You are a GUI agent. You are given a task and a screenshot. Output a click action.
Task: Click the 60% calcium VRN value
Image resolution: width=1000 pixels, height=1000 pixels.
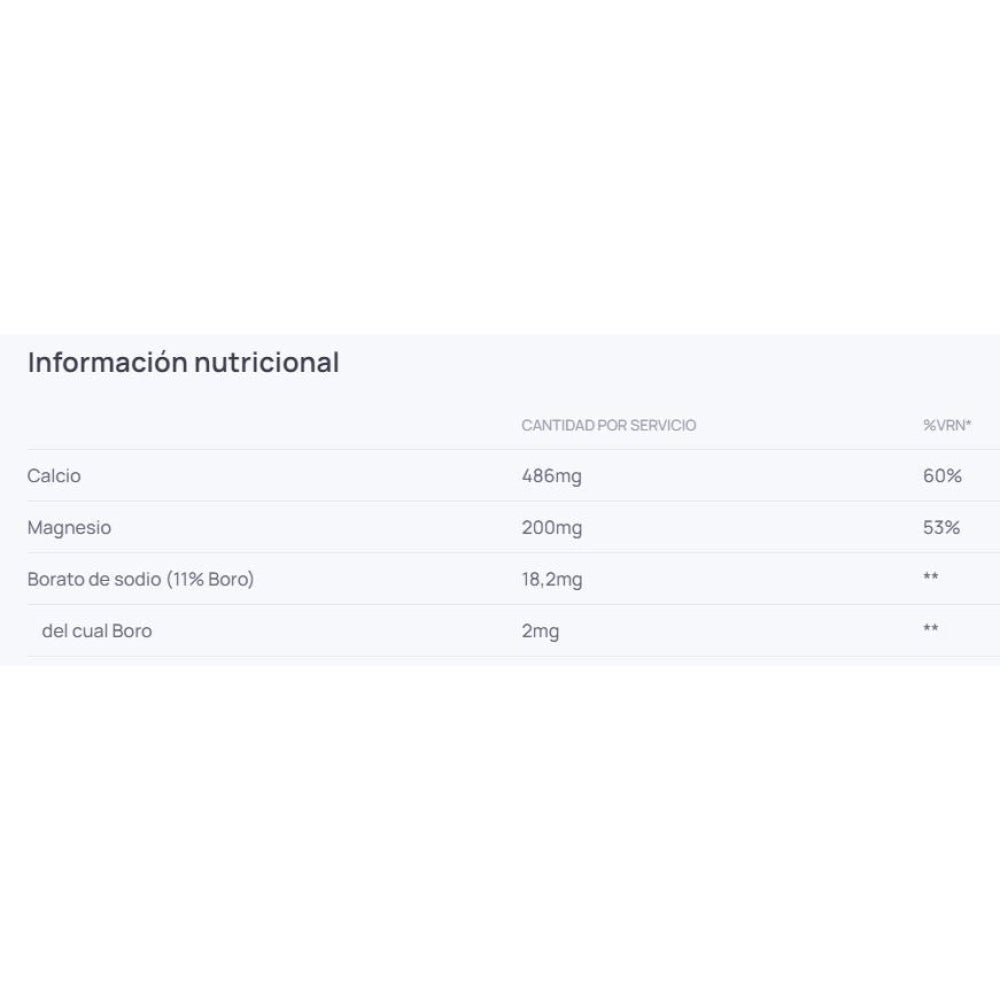click(942, 476)
